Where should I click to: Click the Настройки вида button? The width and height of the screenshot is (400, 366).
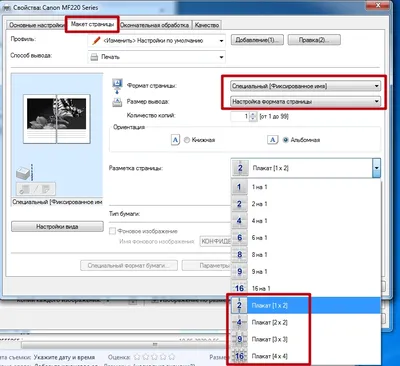(57, 227)
